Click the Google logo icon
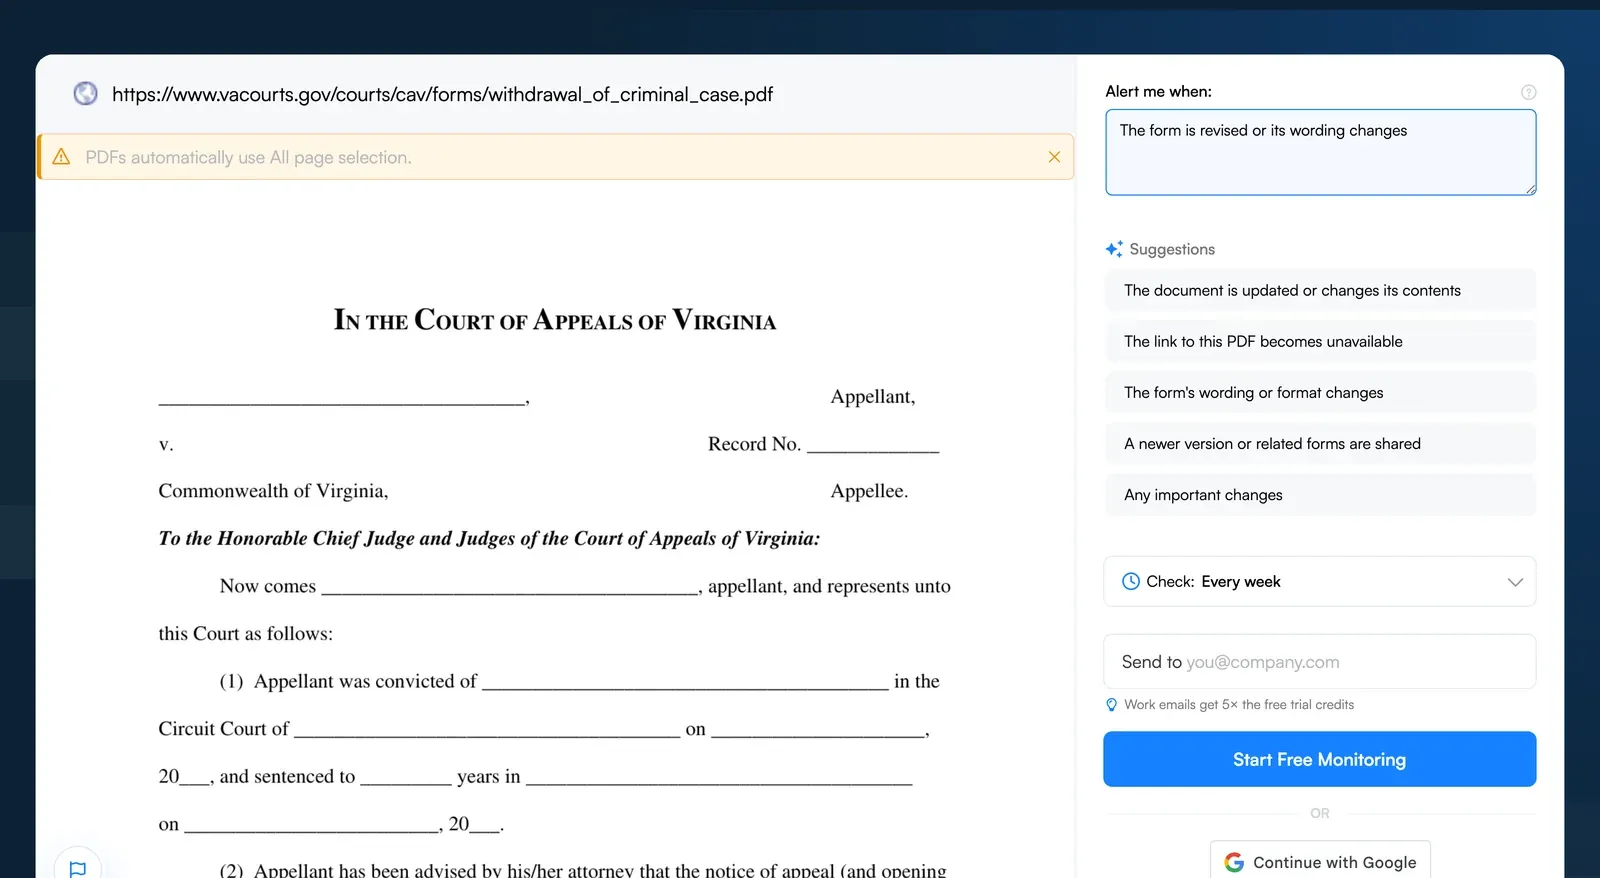1600x878 pixels. (1234, 862)
